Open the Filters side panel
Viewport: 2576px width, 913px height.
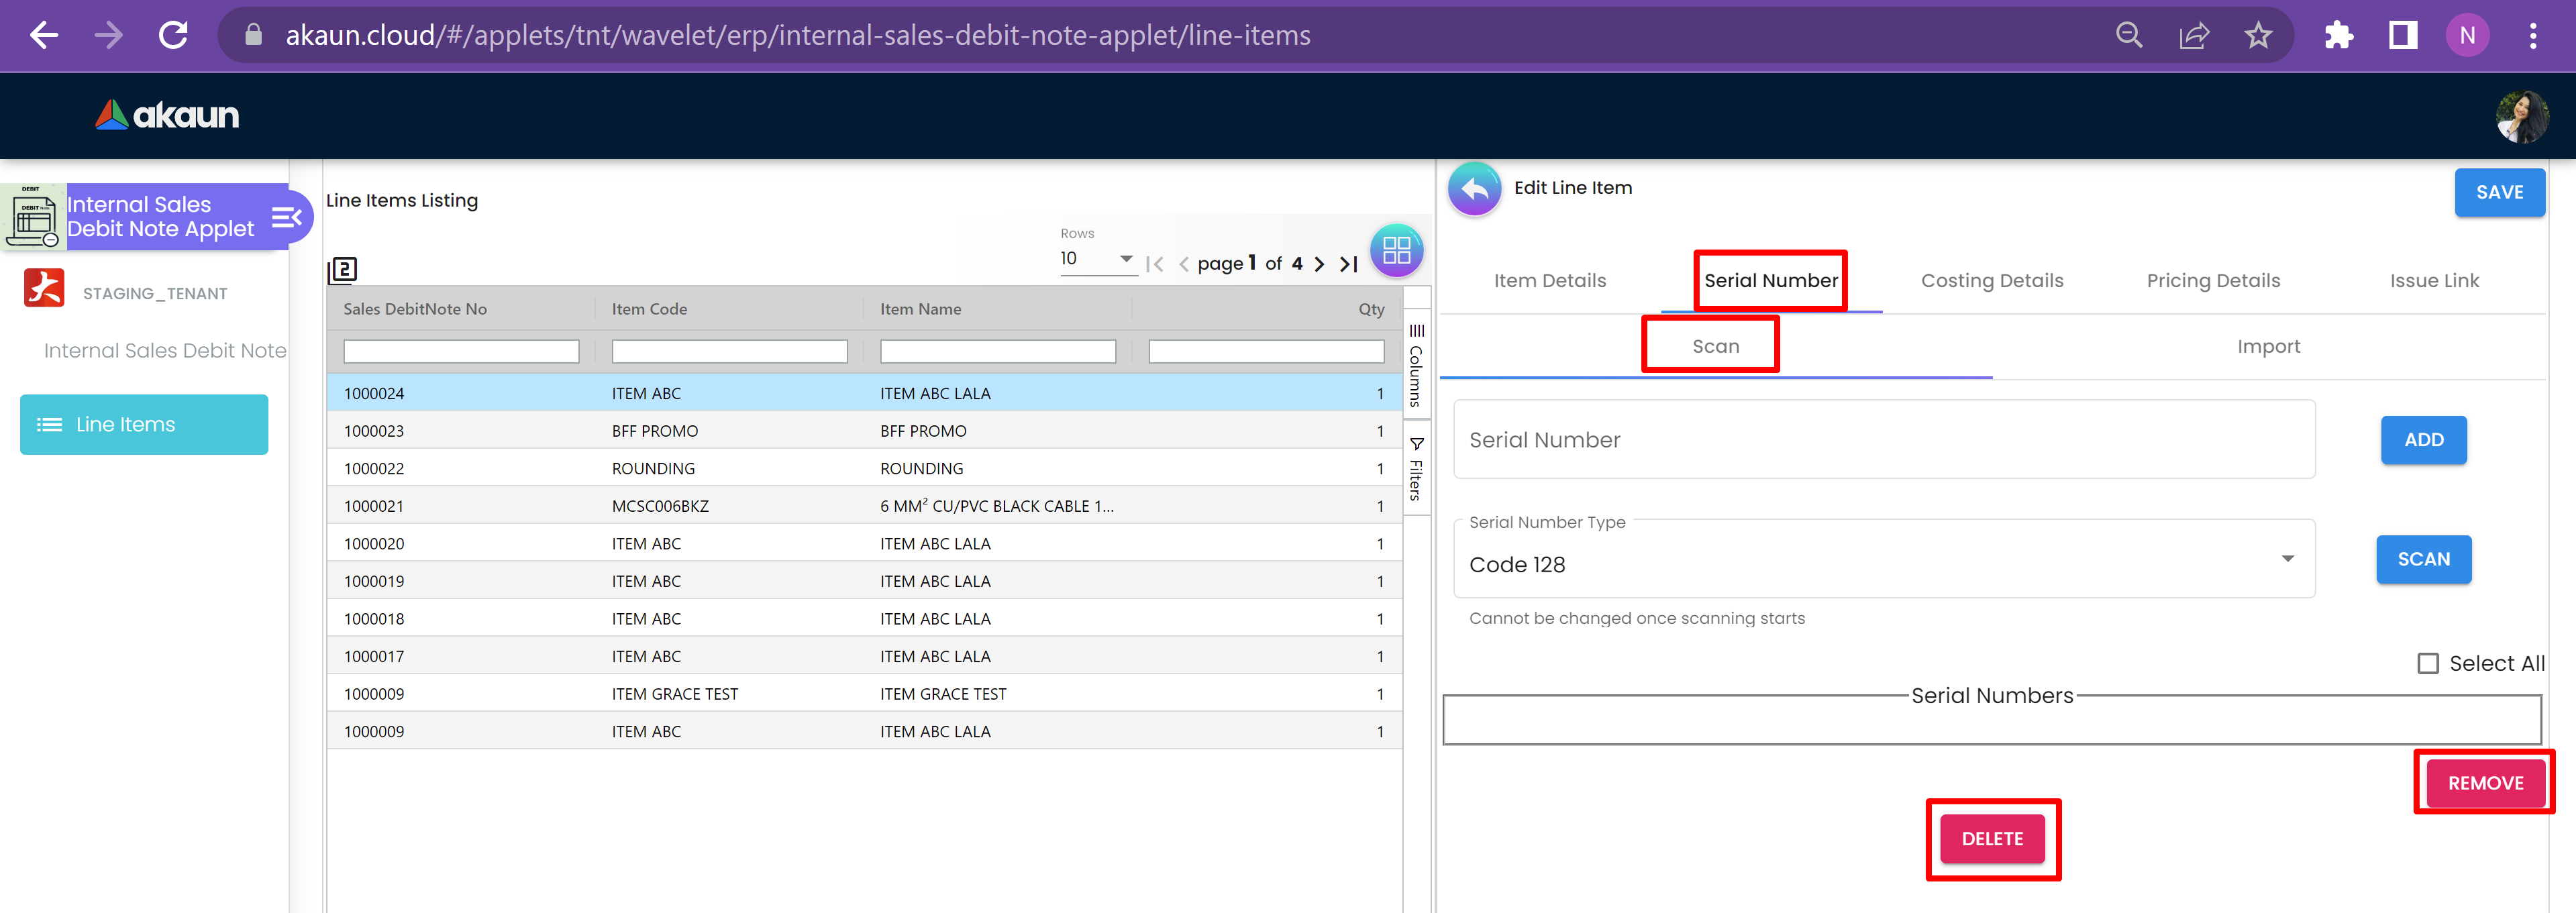point(1416,468)
